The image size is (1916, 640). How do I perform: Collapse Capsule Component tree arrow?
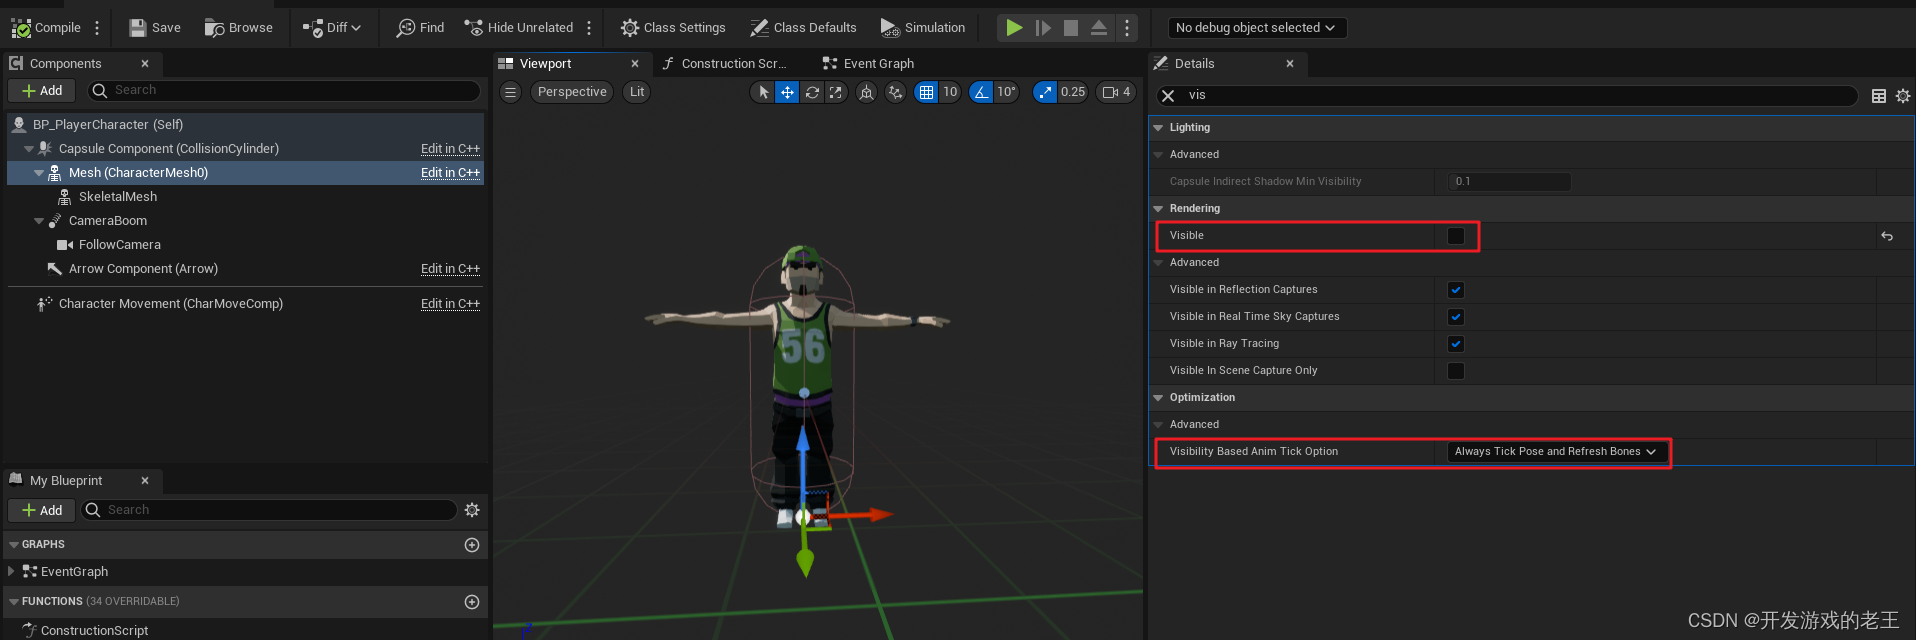pos(29,149)
